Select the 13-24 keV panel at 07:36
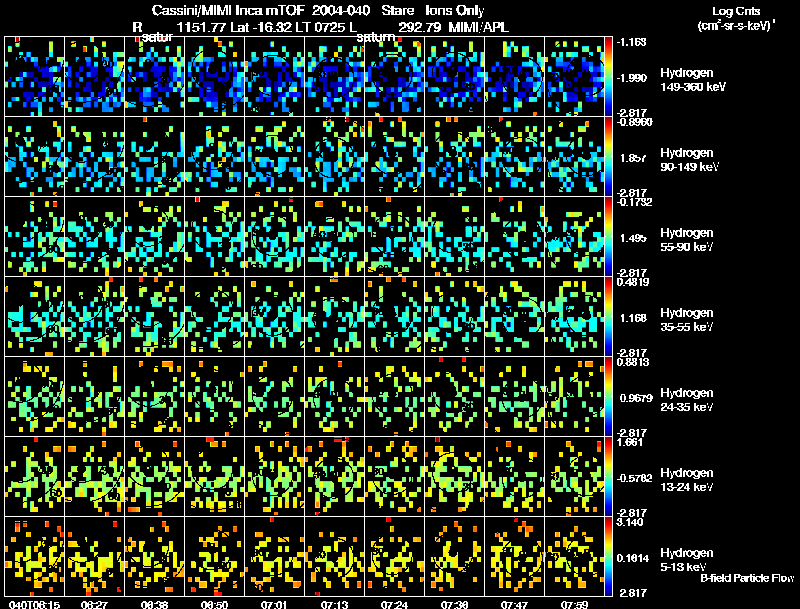This screenshot has width=800, height=609. (x=455, y=476)
